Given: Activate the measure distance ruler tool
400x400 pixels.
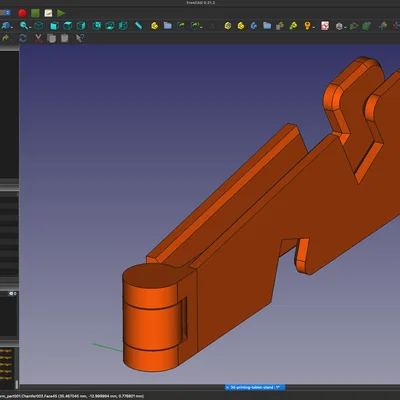Looking at the screenshot, I should [139, 26].
